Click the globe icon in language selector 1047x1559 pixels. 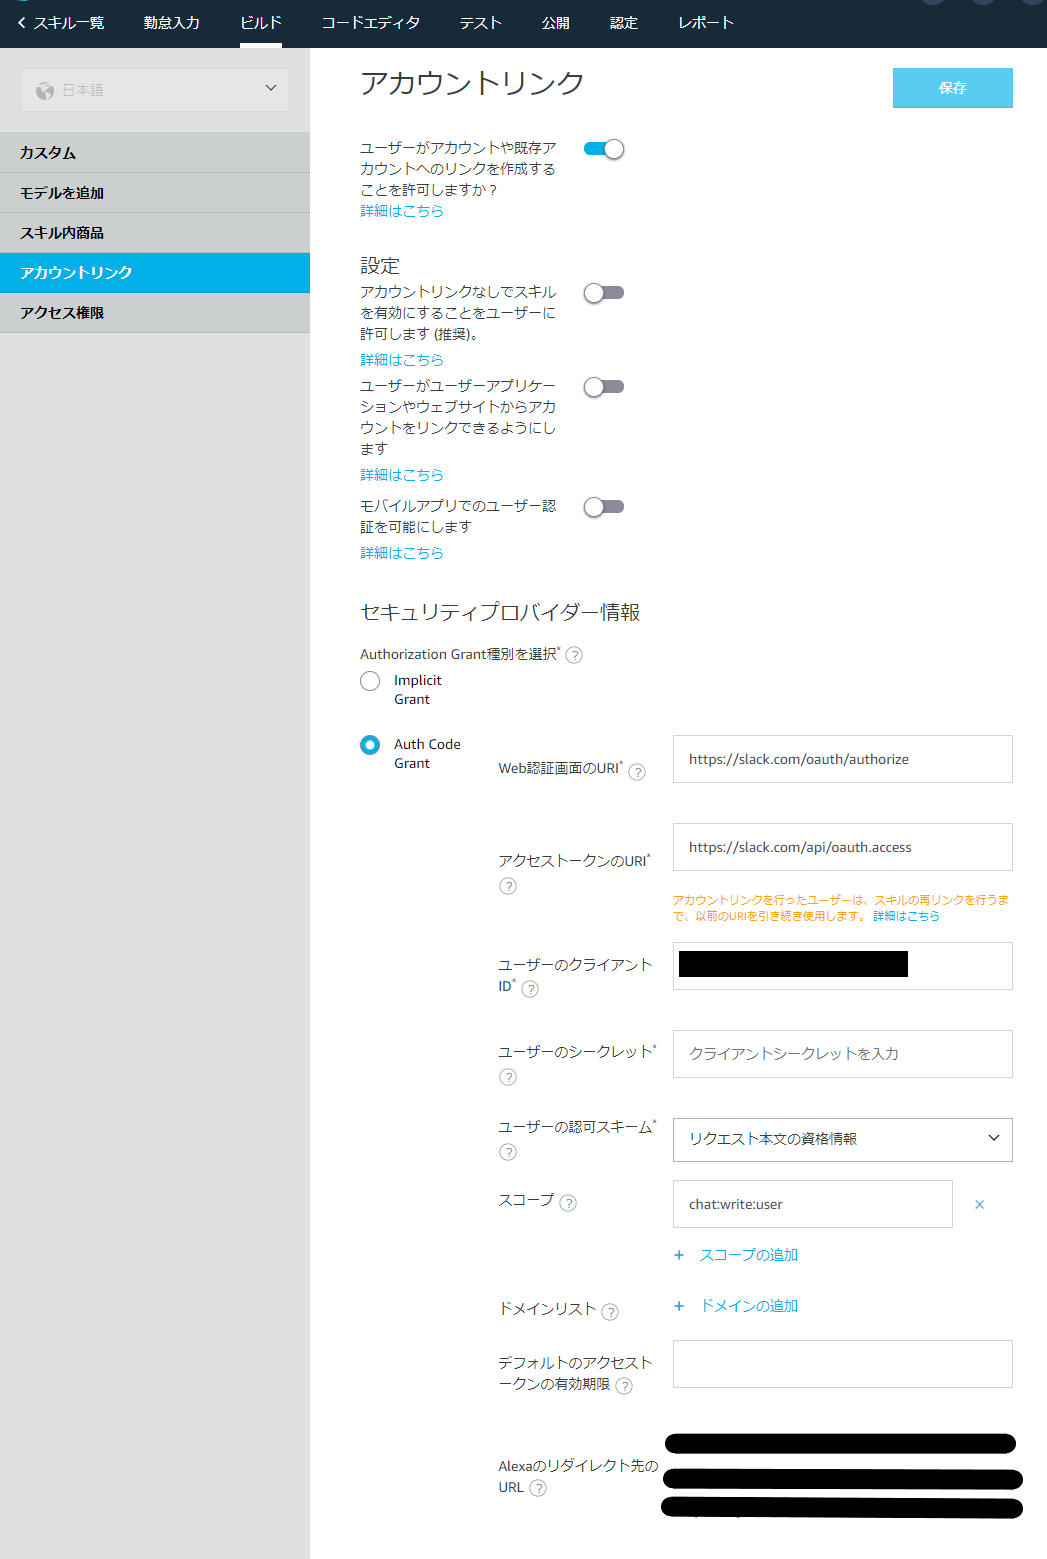click(45, 91)
